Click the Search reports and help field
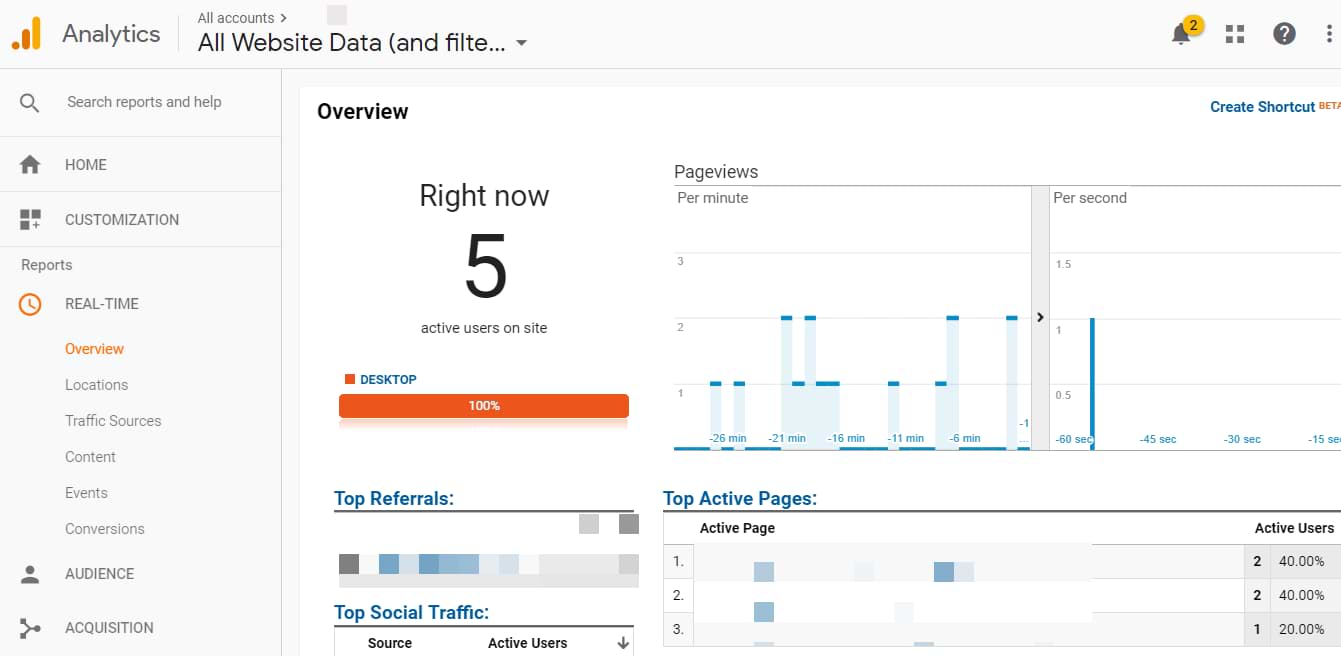Viewport: 1341px width, 656px height. tap(144, 102)
